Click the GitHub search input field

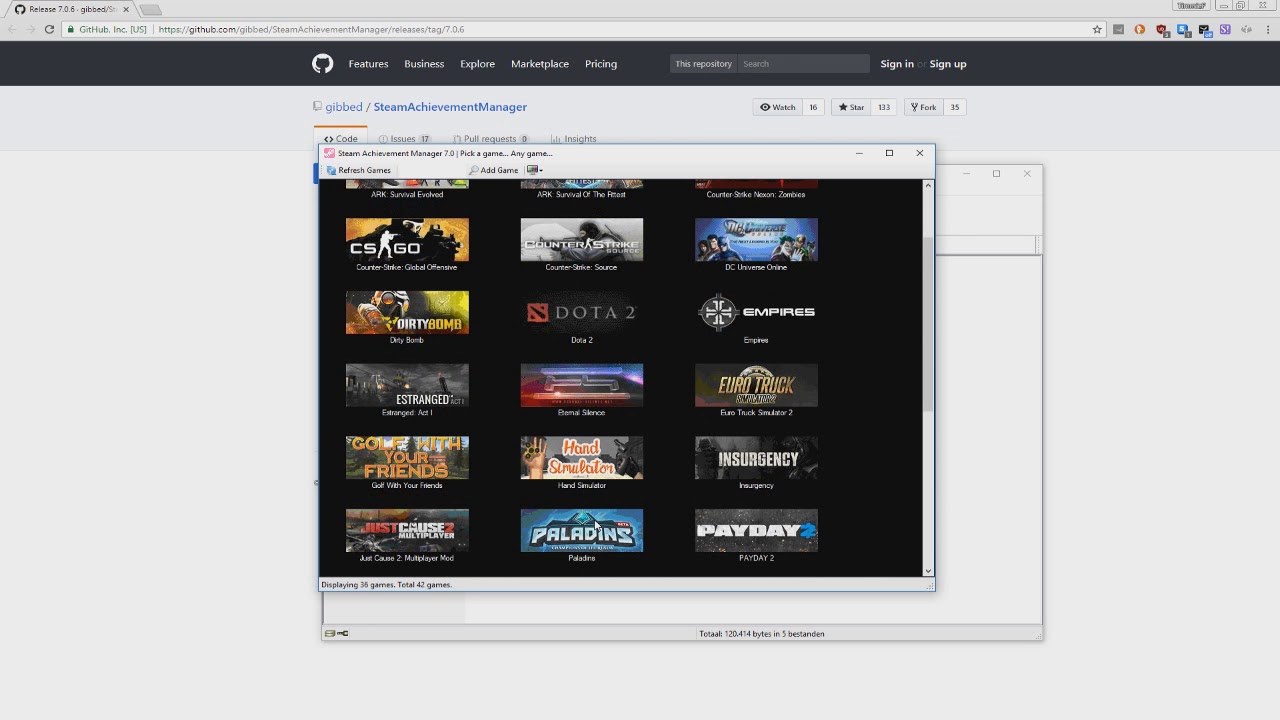(x=803, y=64)
